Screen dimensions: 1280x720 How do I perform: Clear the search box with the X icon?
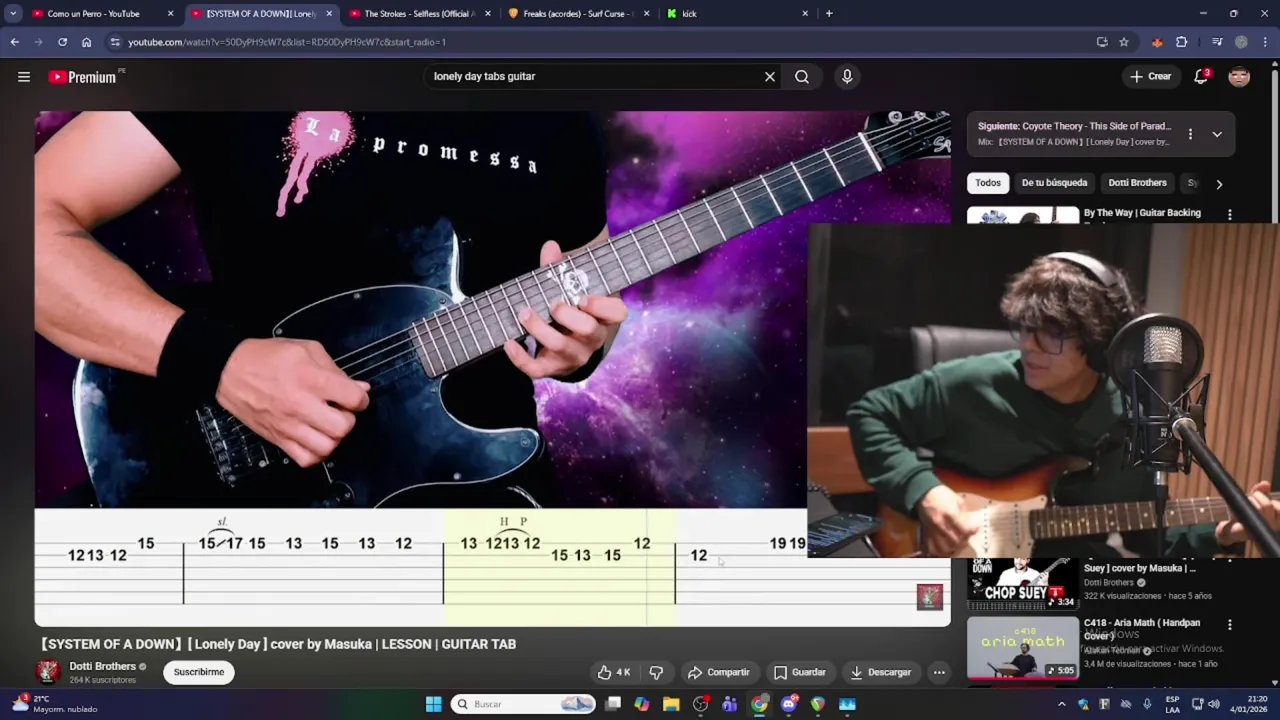pyautogui.click(x=770, y=77)
